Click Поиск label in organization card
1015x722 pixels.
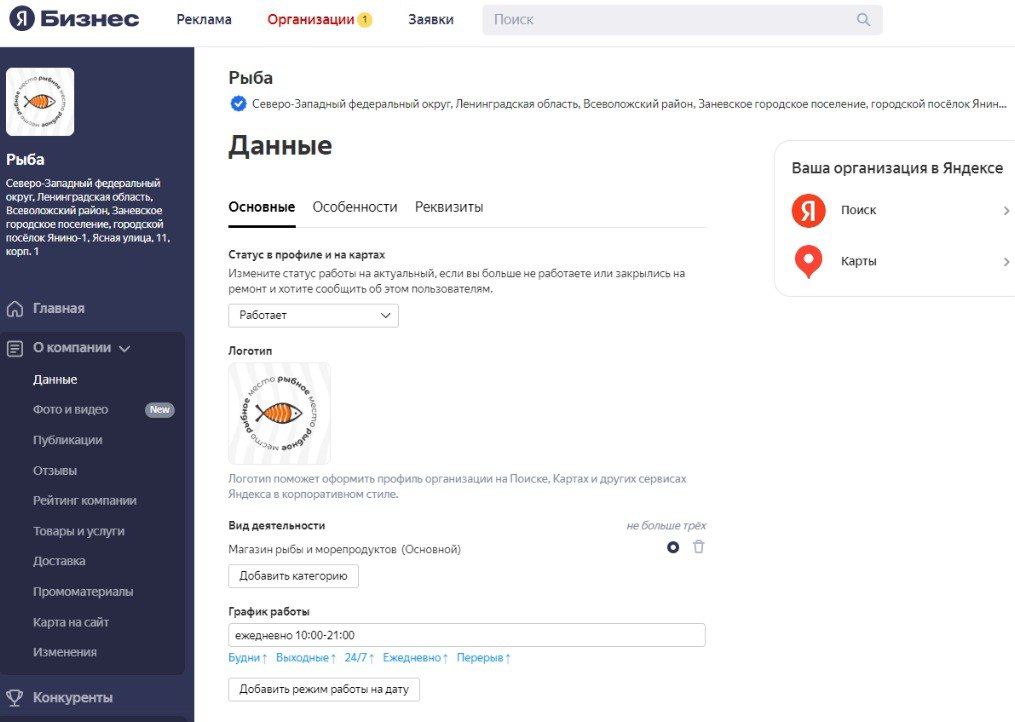pyautogui.click(x=858, y=210)
